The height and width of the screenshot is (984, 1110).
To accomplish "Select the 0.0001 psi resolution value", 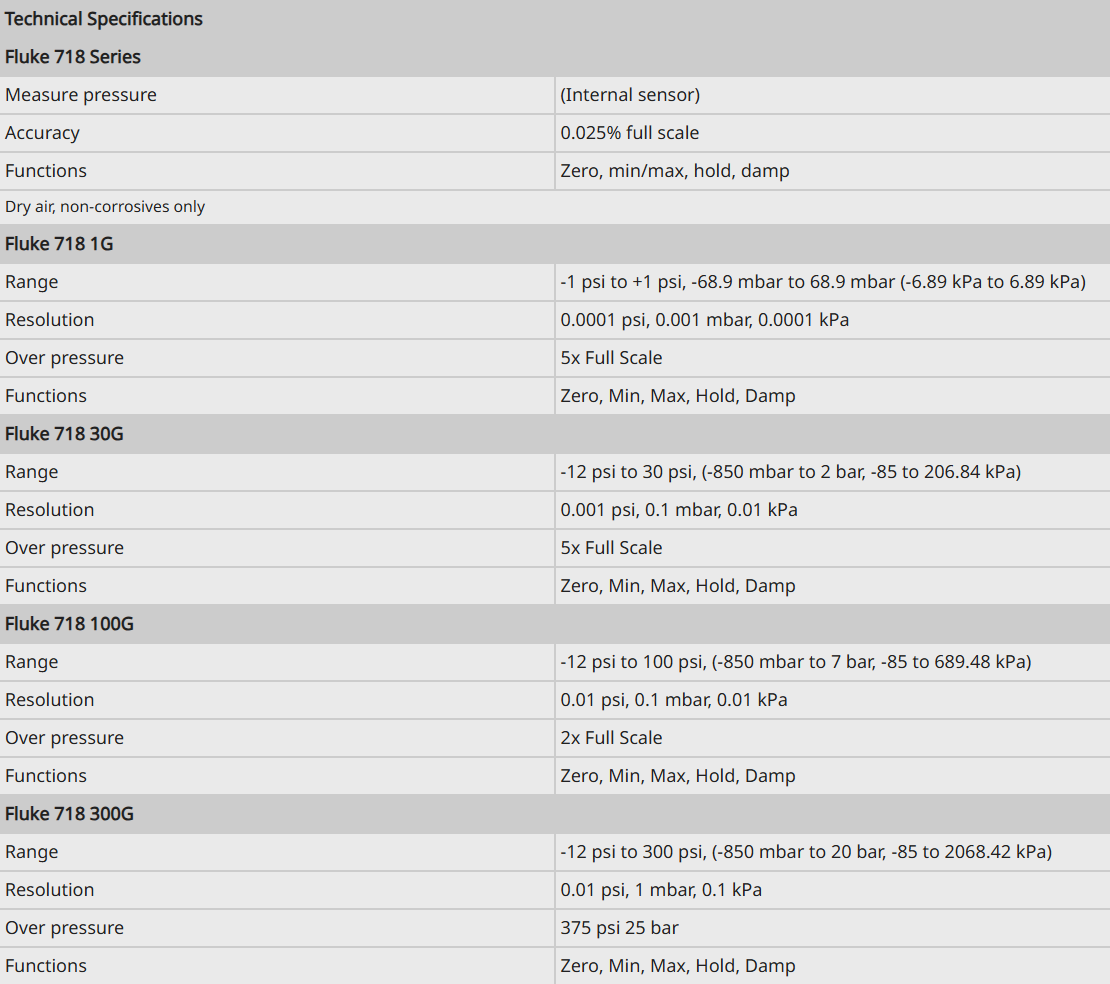I will [x=704, y=320].
